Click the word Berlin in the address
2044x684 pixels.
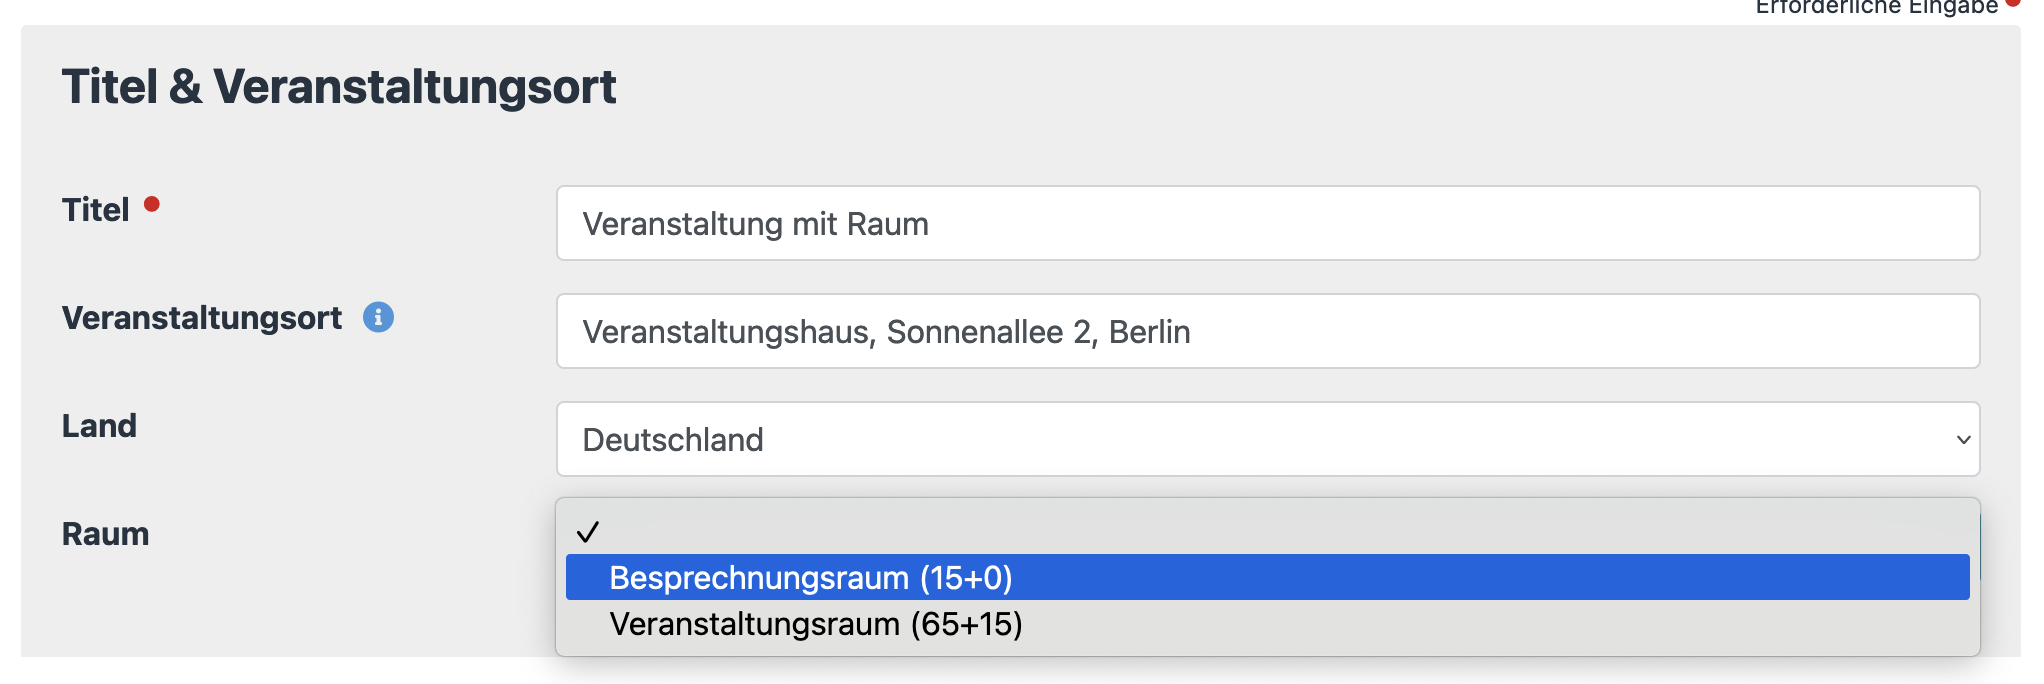point(1149,332)
